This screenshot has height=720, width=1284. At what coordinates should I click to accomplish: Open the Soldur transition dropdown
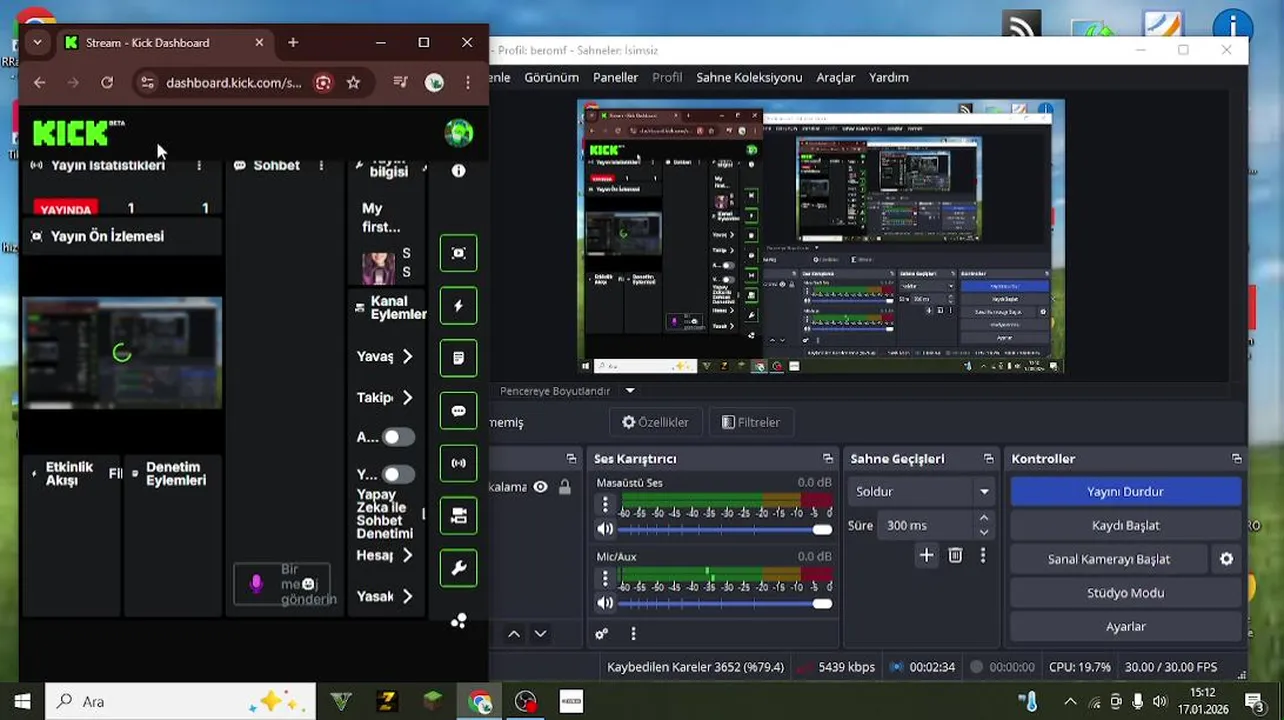coord(921,492)
